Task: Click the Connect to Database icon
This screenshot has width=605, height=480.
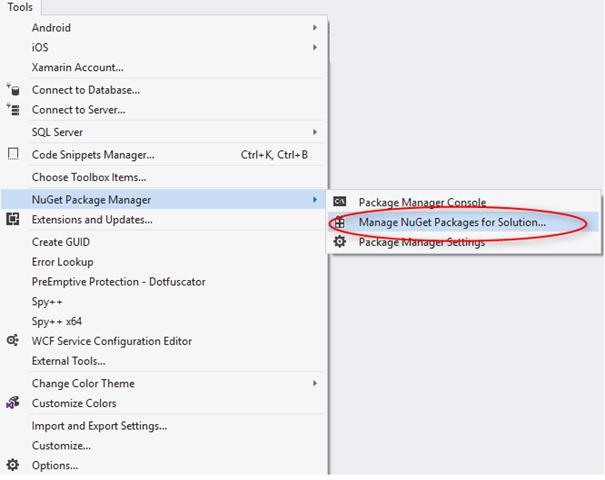Action: pos(13,90)
